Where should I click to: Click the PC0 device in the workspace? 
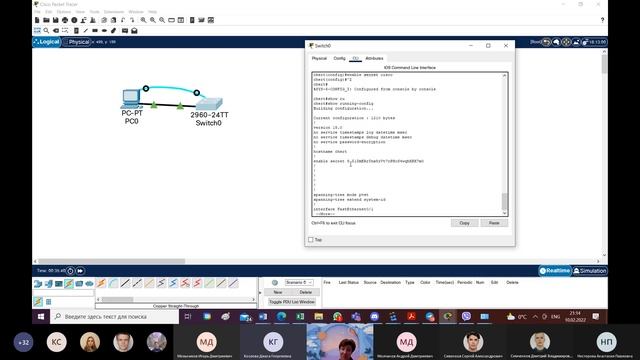(x=131, y=99)
